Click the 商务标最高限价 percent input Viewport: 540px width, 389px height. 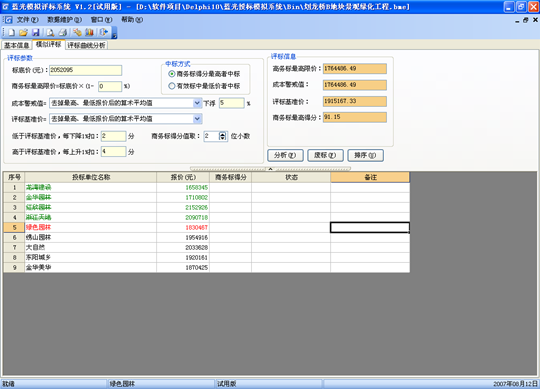pos(110,86)
